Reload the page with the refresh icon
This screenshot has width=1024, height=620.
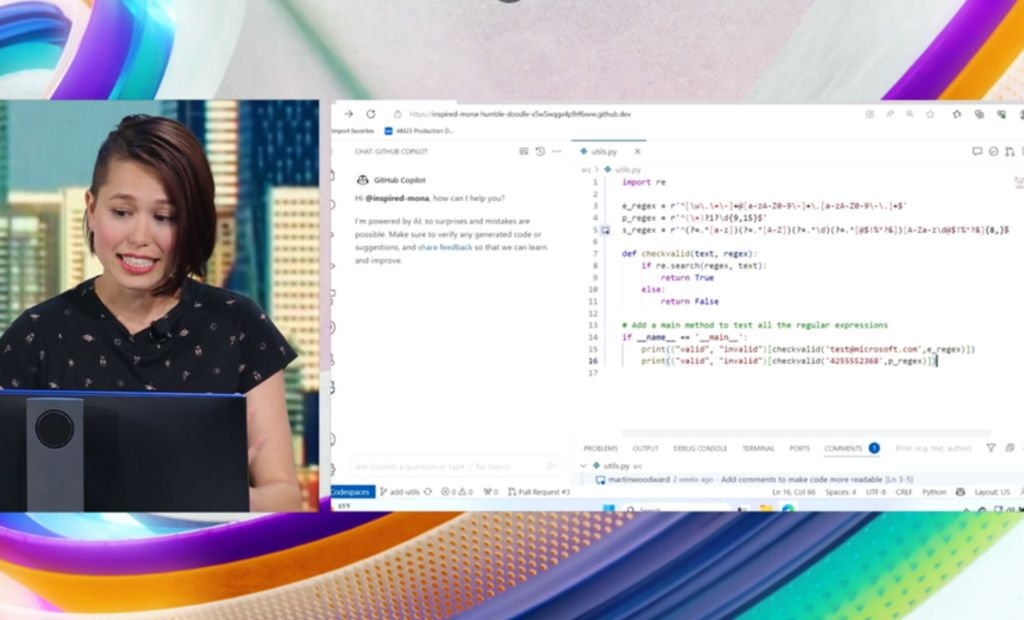pos(371,114)
